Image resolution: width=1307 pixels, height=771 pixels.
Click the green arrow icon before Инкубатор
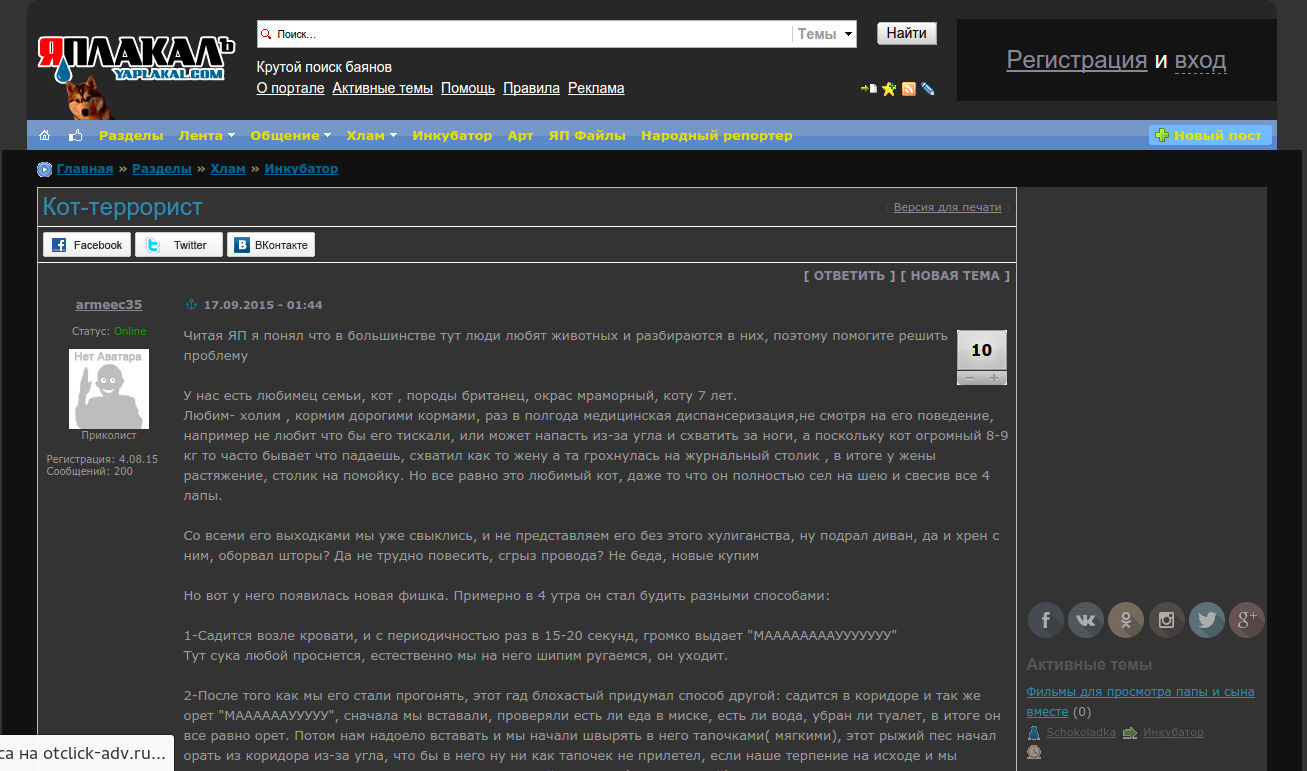[1130, 733]
